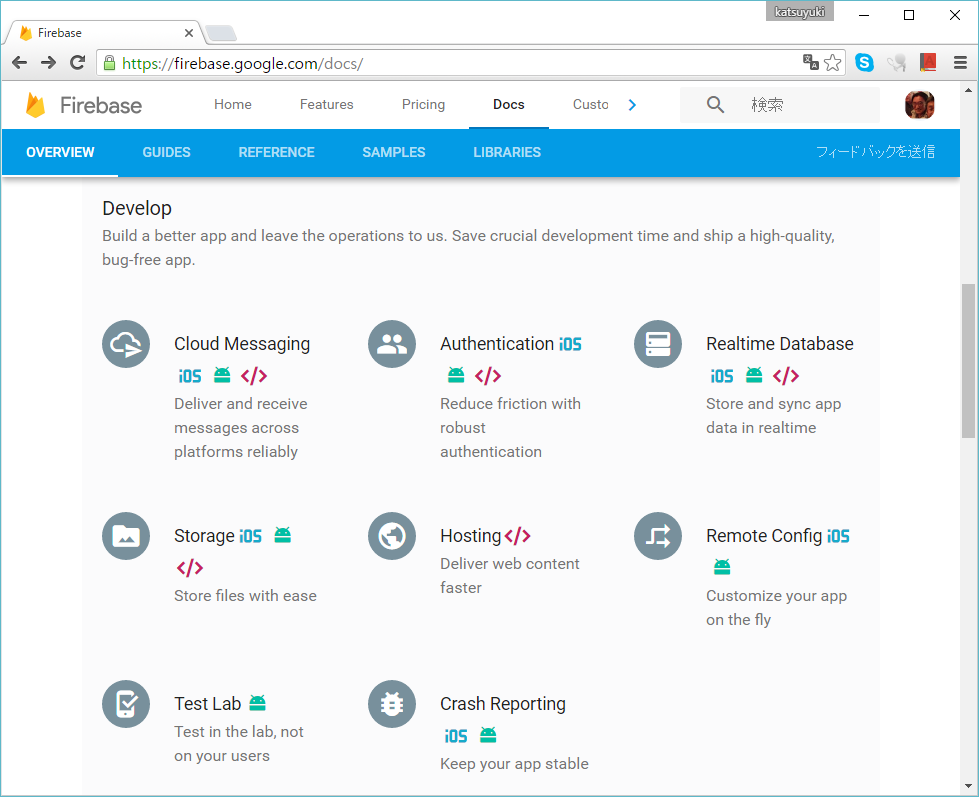
Task: Open the web docs for Cloud Messaging
Action: coord(254,376)
